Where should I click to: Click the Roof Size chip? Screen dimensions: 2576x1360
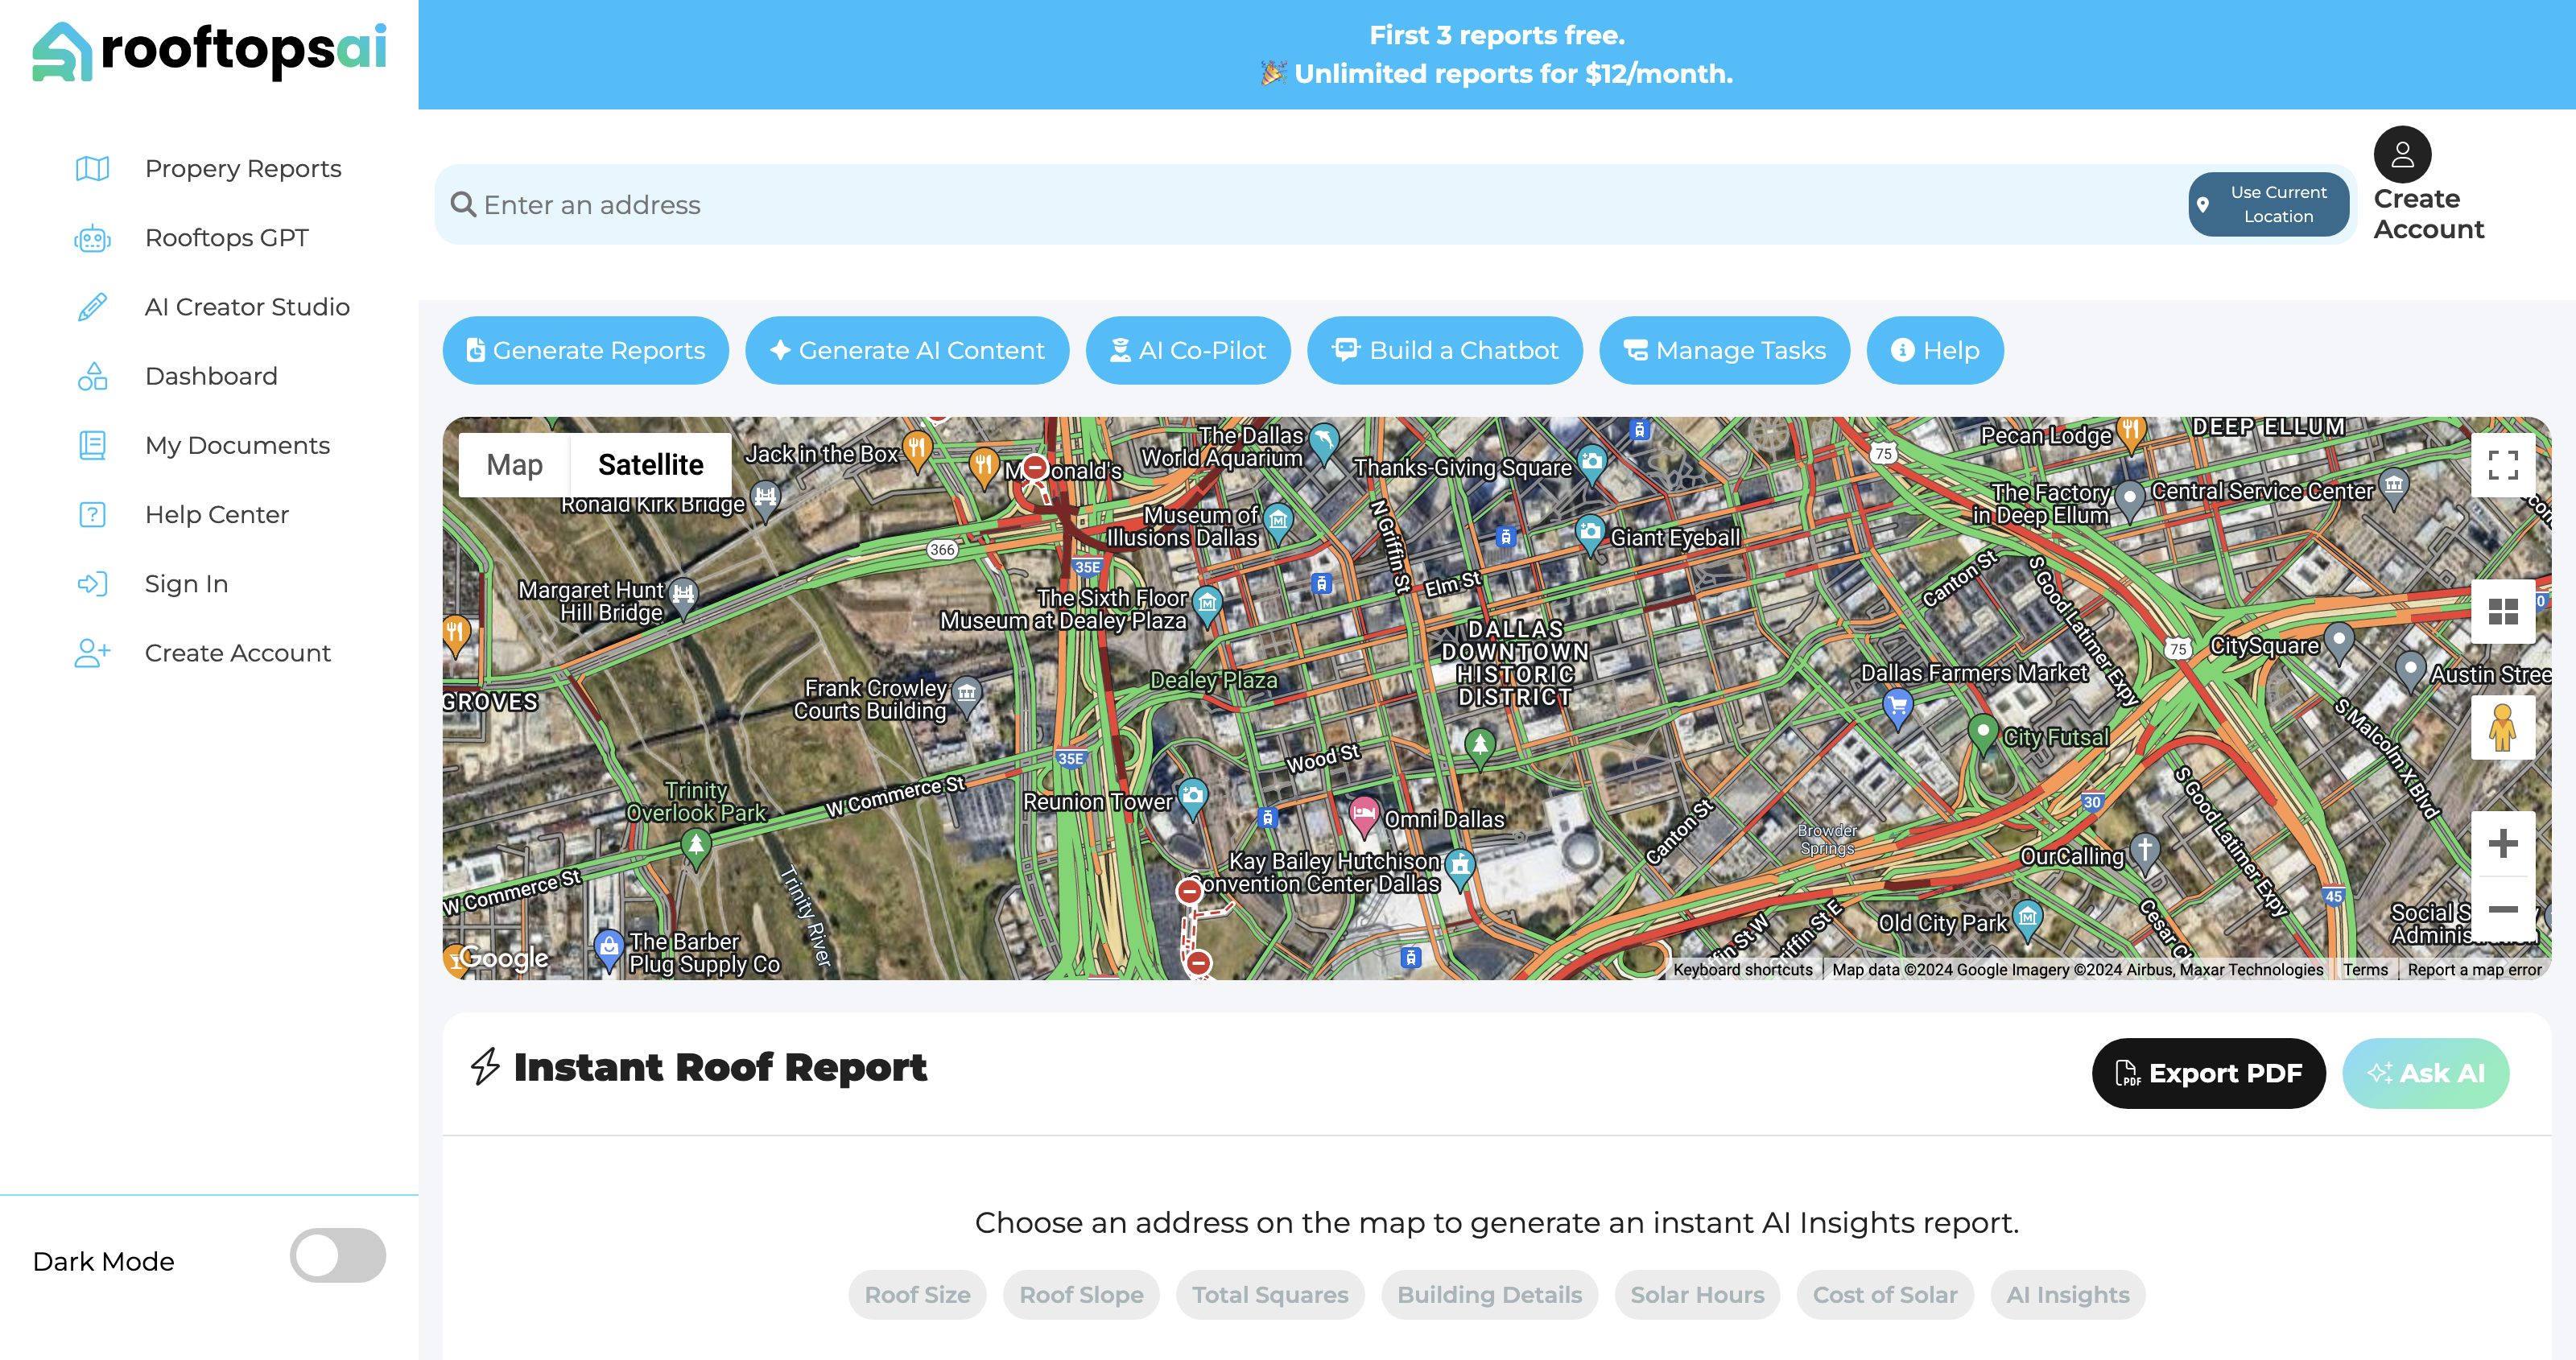point(917,1295)
